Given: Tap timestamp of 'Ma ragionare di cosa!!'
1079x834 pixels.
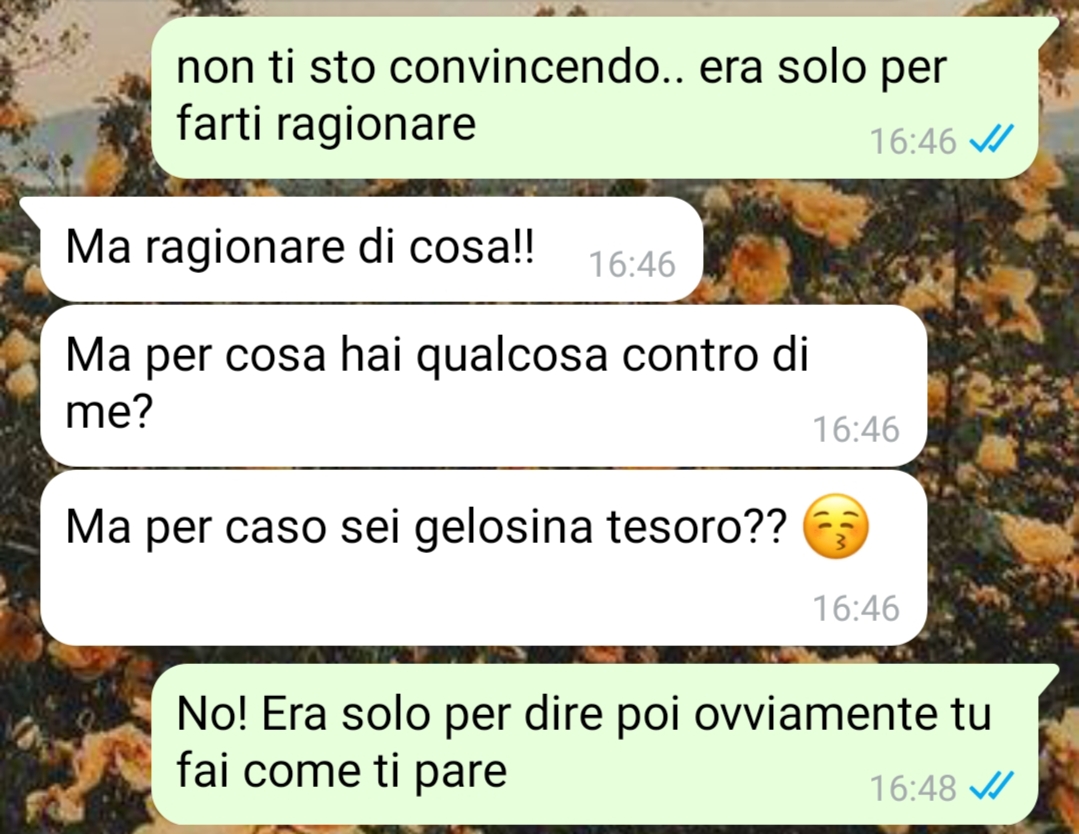Looking at the screenshot, I should click(632, 265).
